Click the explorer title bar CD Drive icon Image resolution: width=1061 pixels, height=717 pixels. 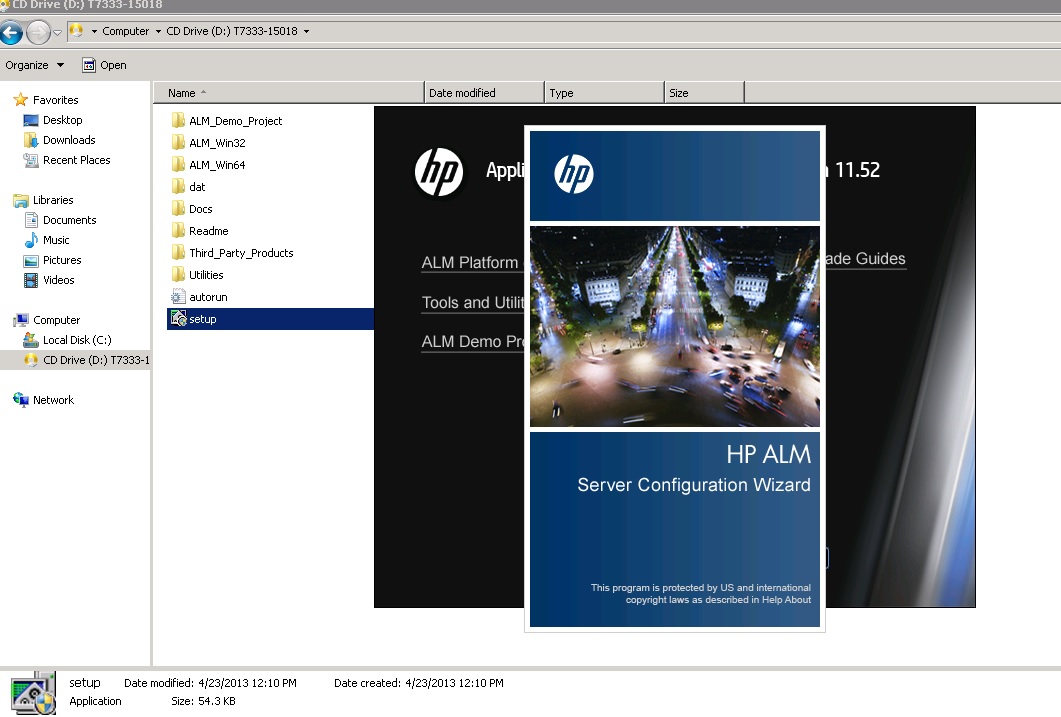click(5, 5)
